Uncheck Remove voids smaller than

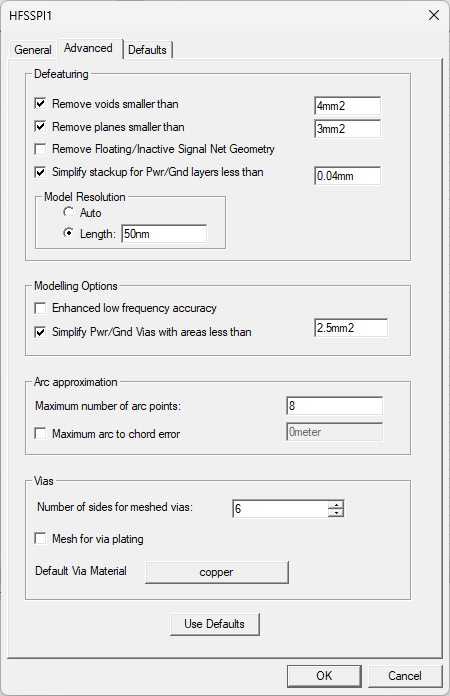40,104
